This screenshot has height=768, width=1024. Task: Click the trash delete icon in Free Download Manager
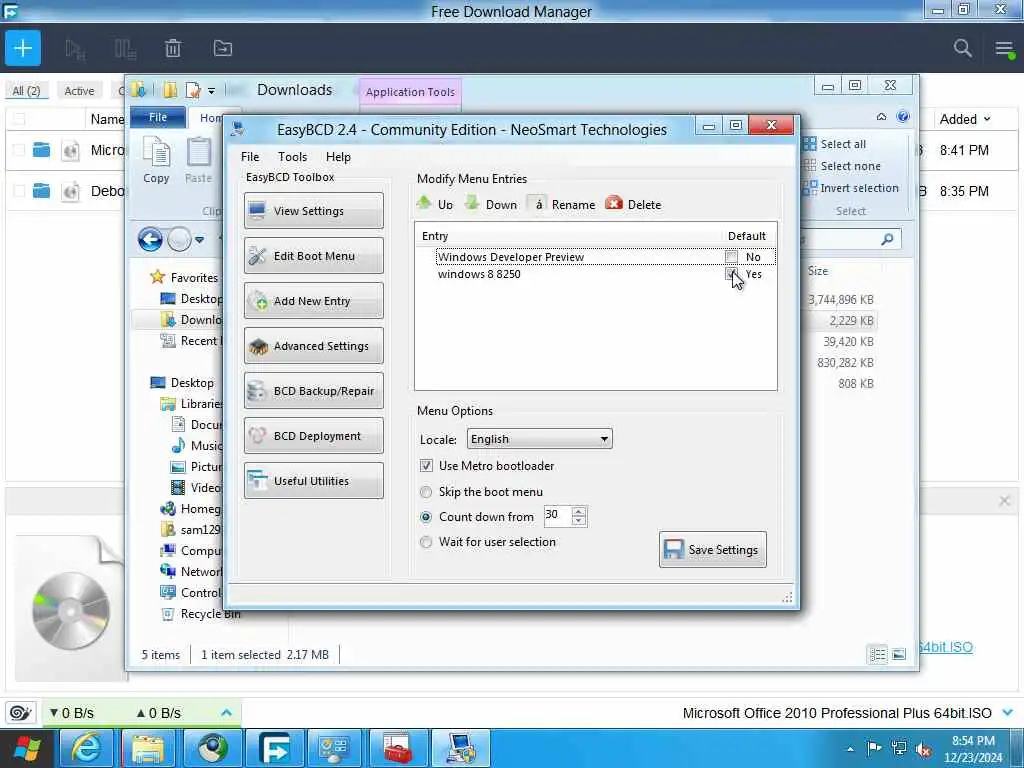click(x=172, y=48)
